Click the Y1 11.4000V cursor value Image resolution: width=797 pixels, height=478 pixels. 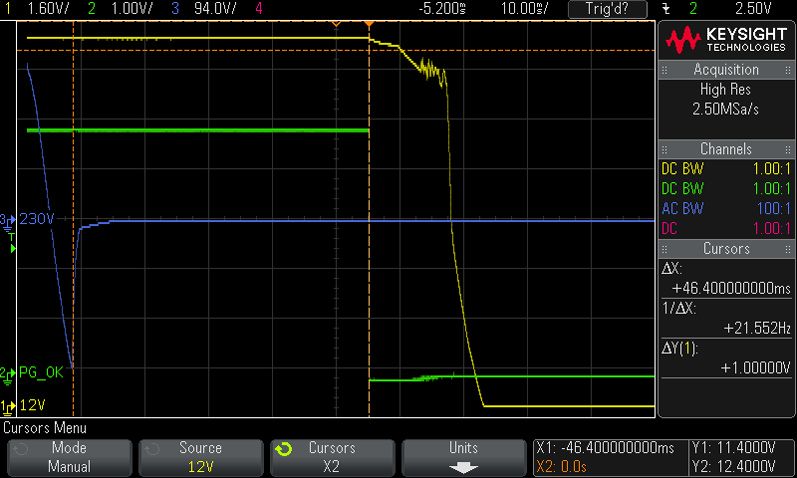[733, 448]
